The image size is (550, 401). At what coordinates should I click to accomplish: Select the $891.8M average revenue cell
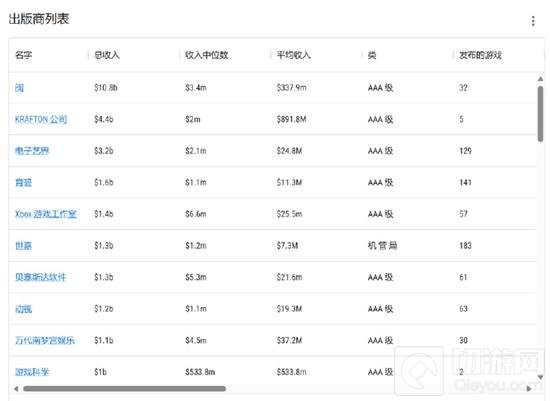(291, 119)
